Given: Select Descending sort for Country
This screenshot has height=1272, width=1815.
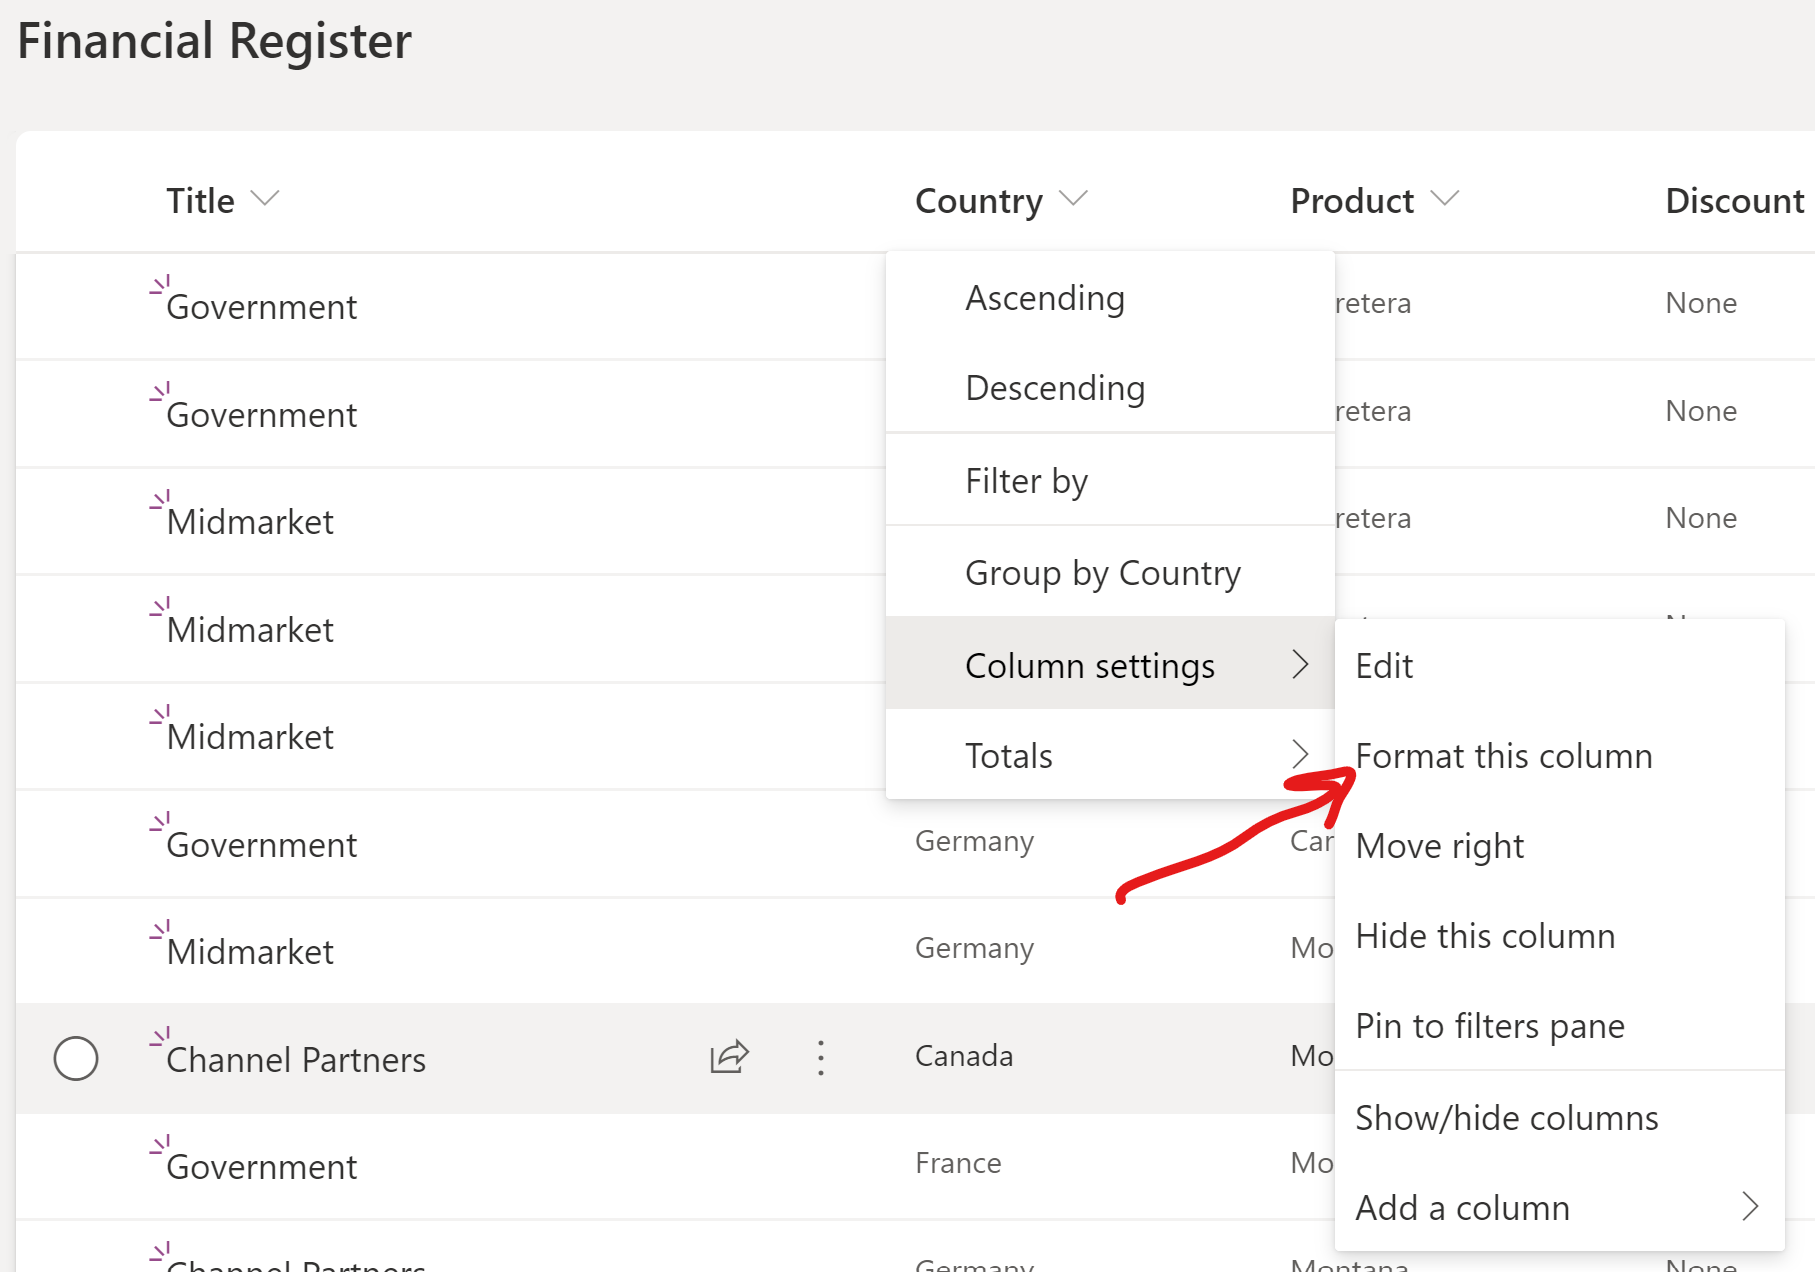Looking at the screenshot, I should click(x=1055, y=388).
